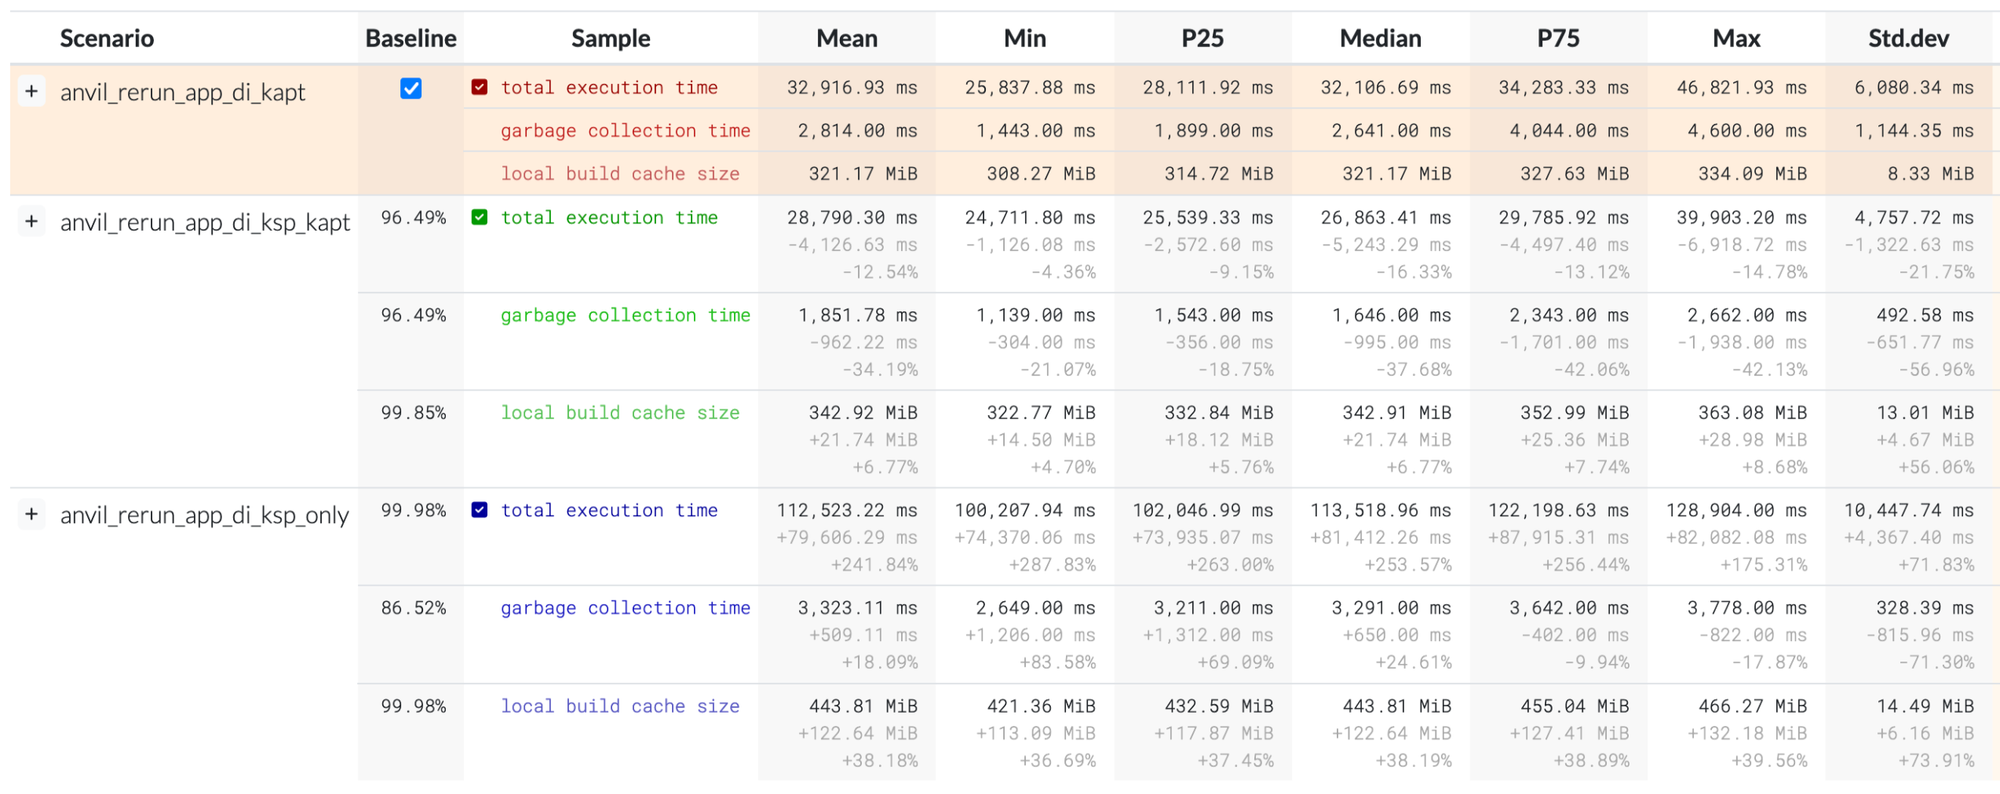Select blue garbage collection time sample label

[x=625, y=608]
